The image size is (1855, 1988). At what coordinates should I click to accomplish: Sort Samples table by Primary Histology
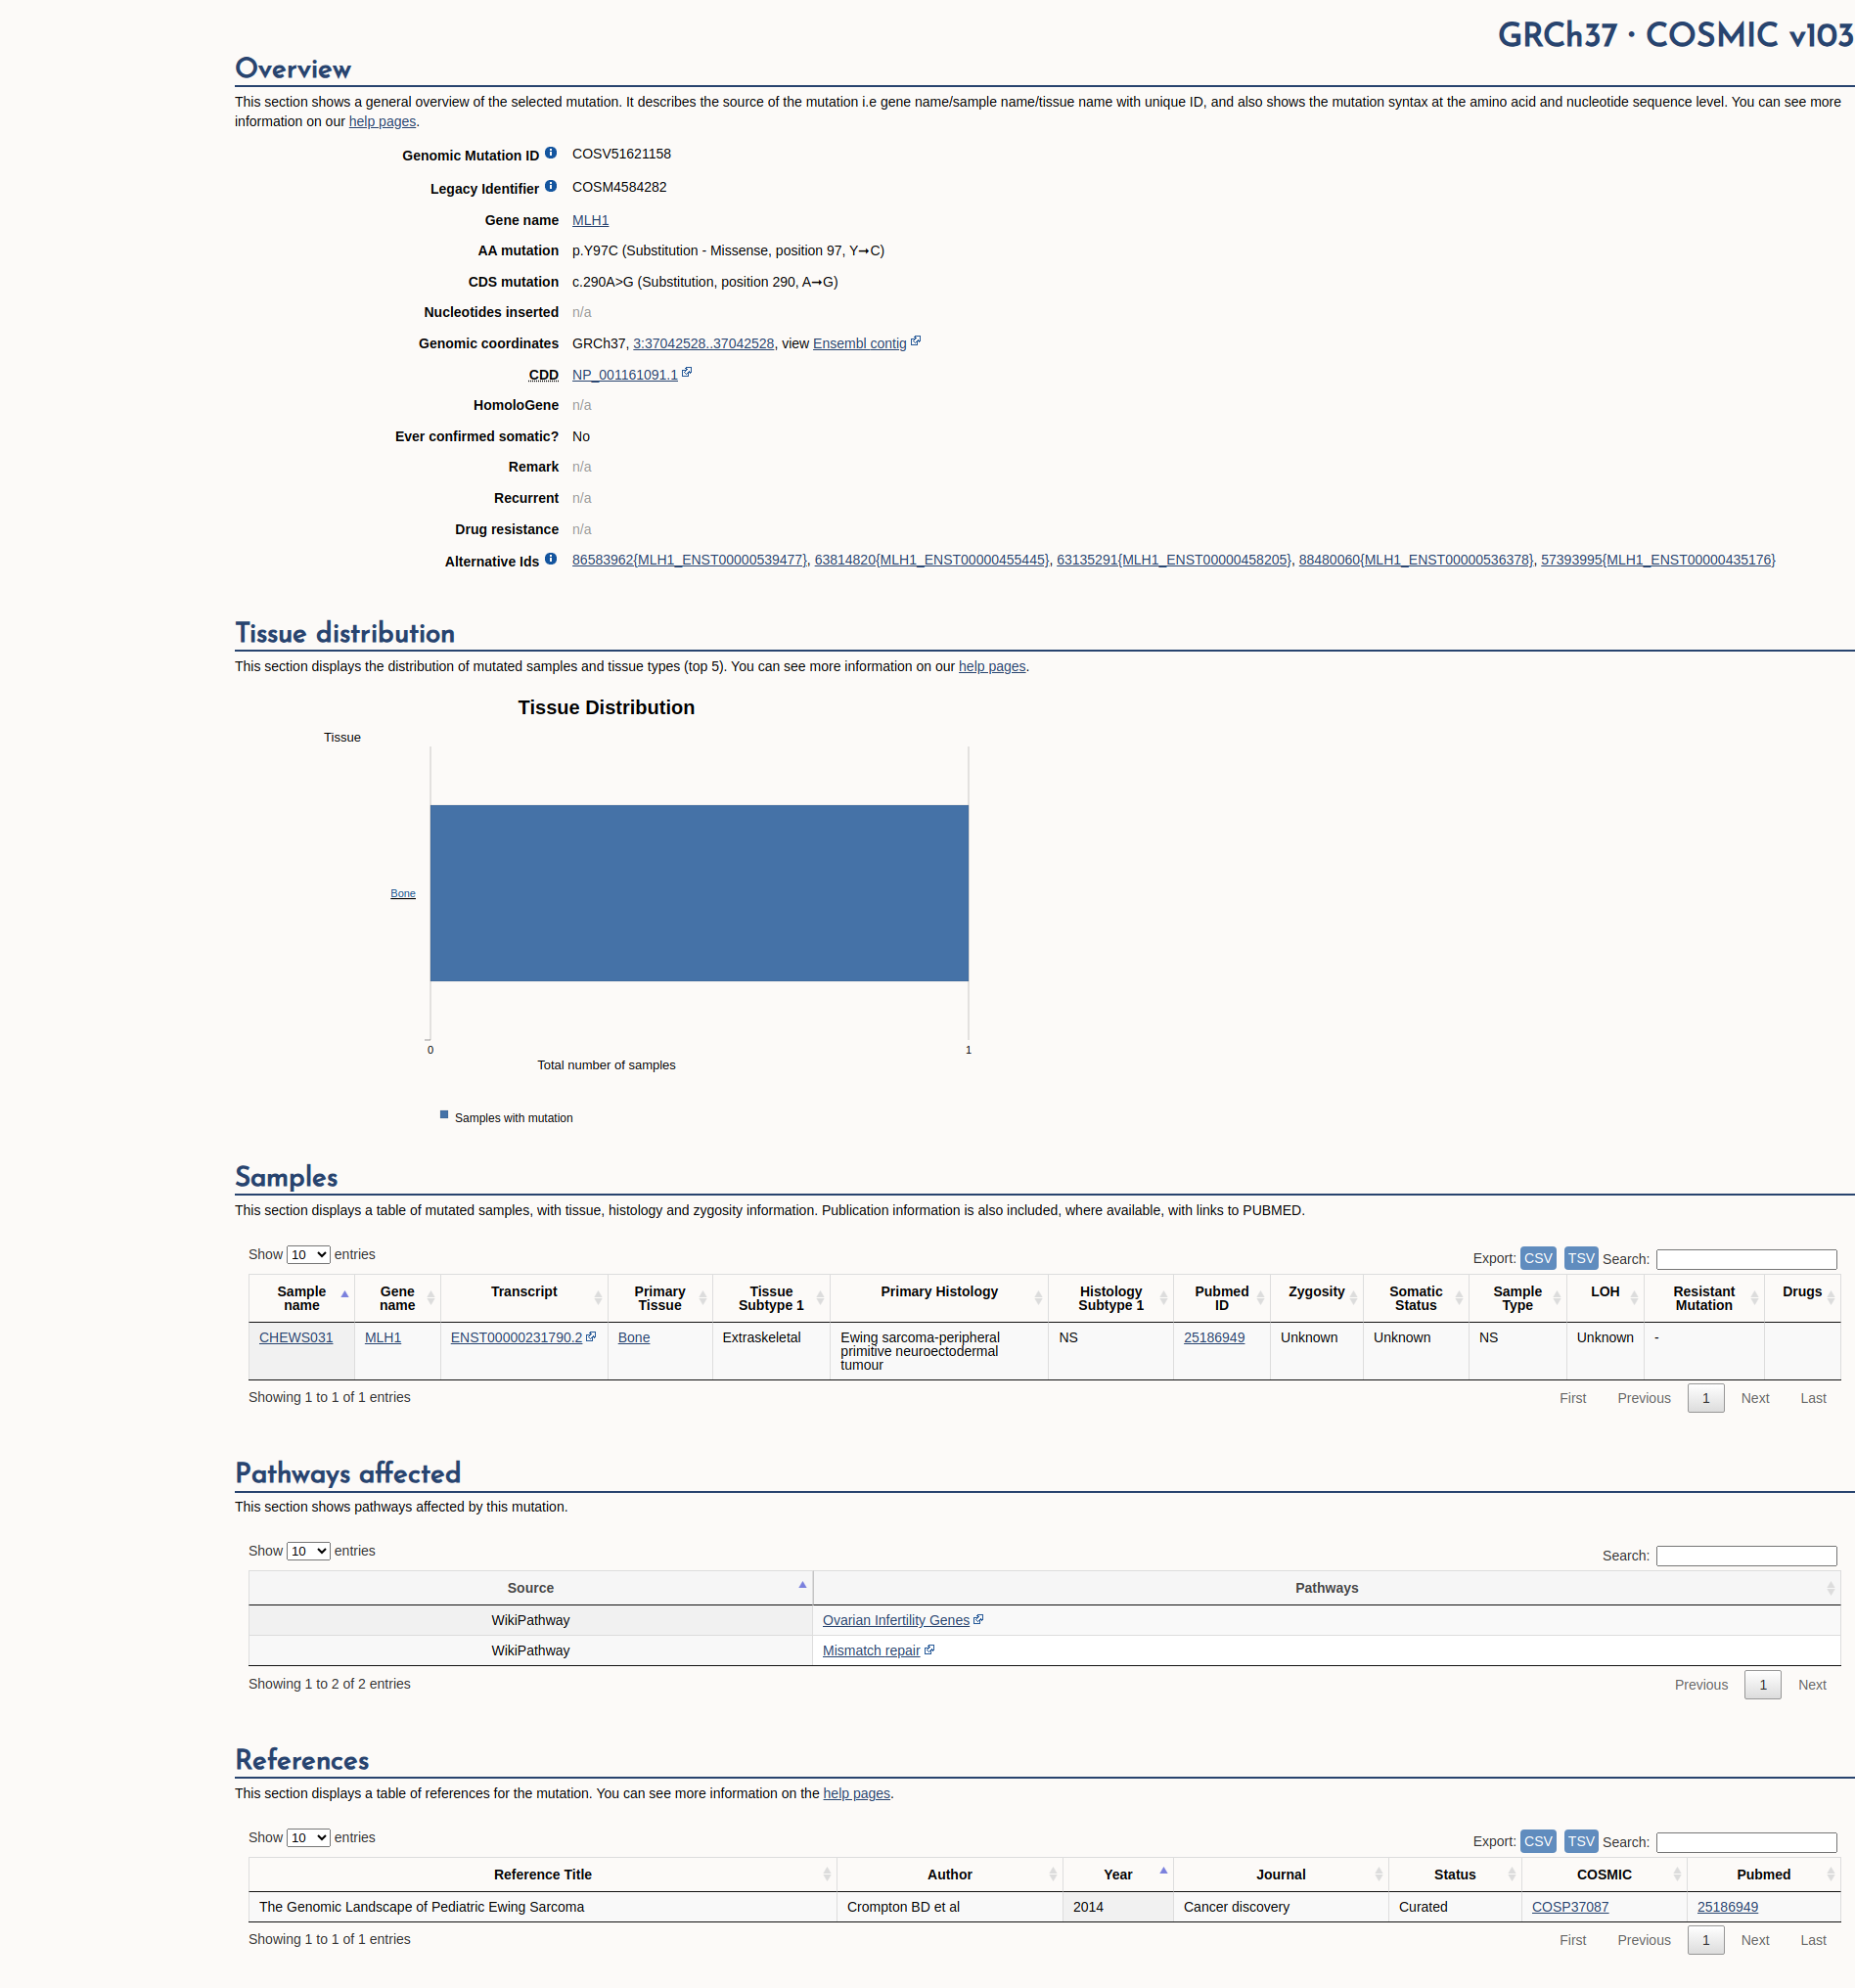(x=939, y=1298)
